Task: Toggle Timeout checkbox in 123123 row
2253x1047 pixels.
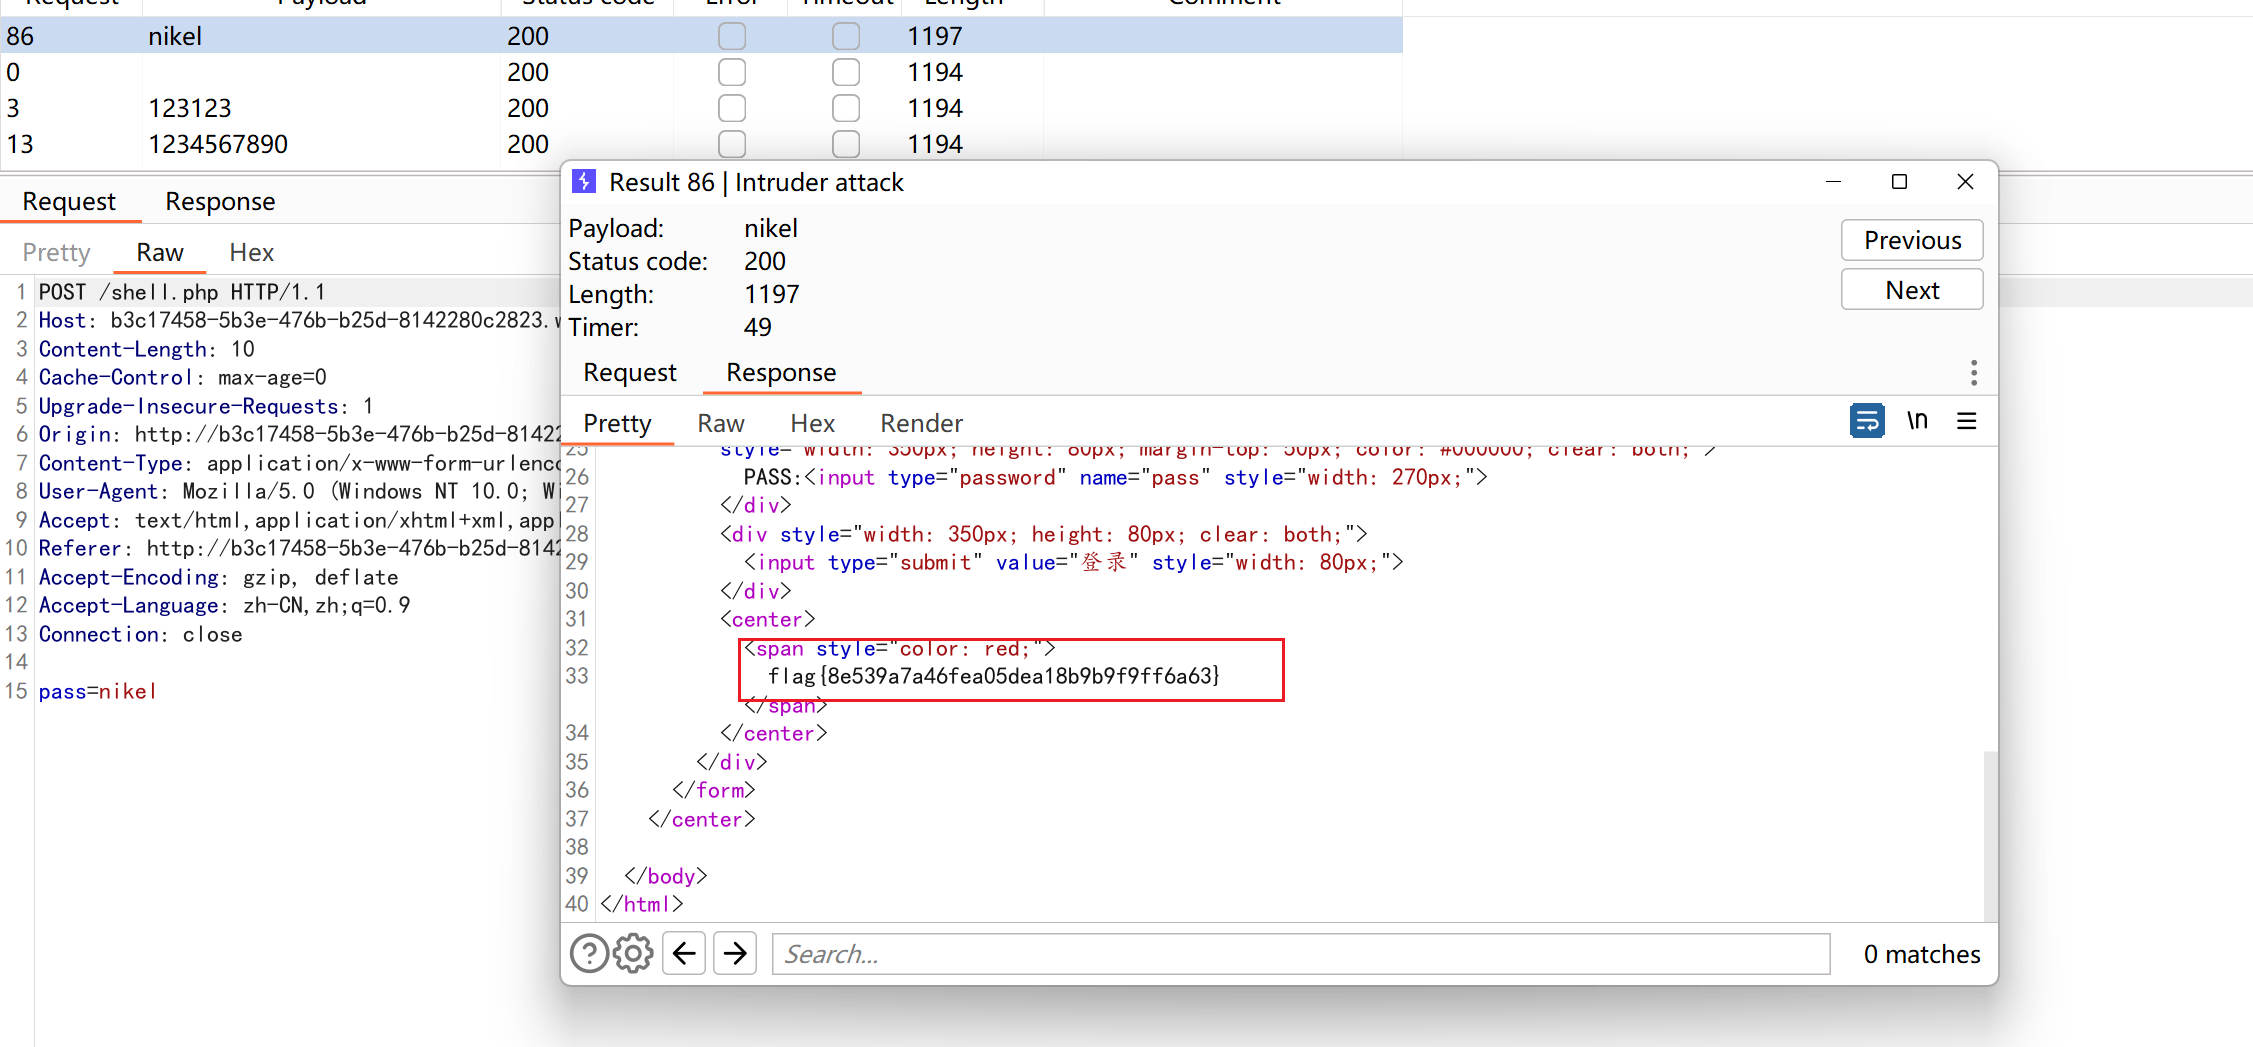Action: (x=846, y=108)
